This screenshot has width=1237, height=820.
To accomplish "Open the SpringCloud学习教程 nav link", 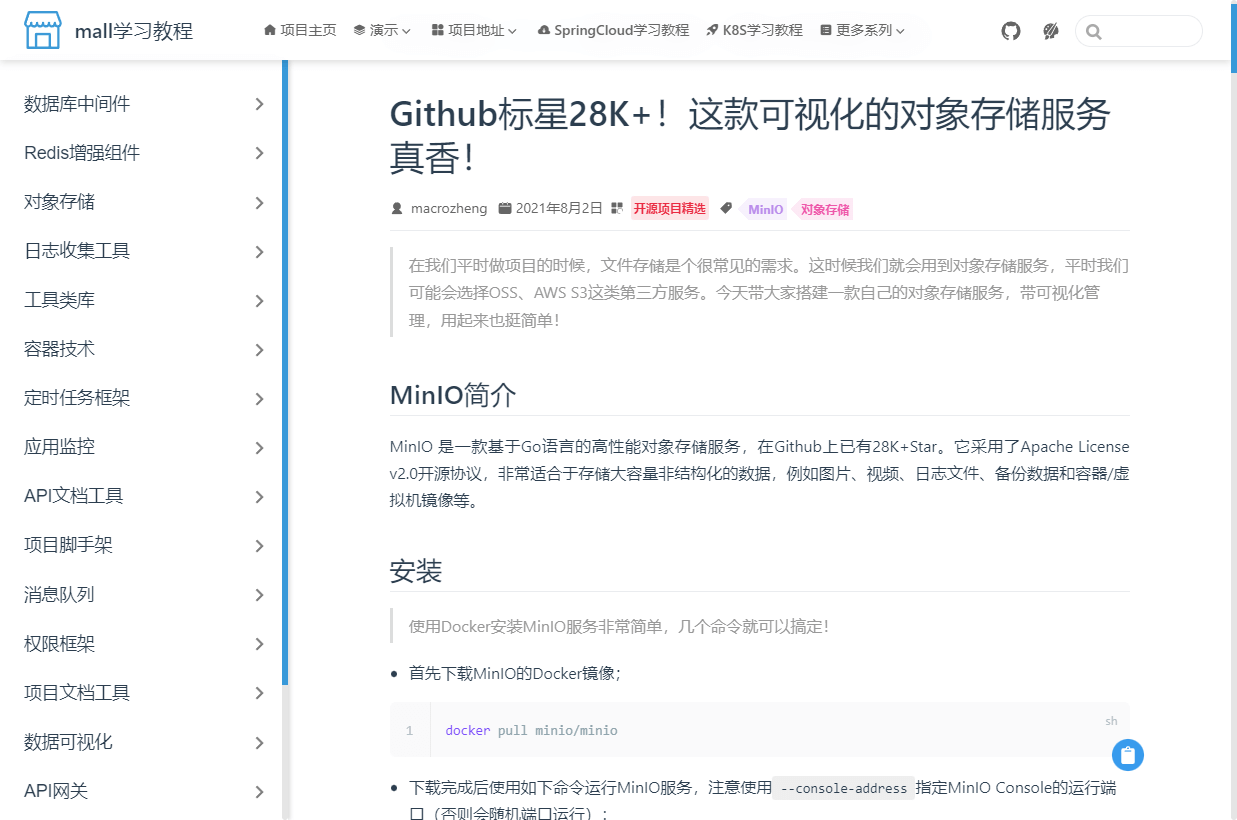I will 613,30.
